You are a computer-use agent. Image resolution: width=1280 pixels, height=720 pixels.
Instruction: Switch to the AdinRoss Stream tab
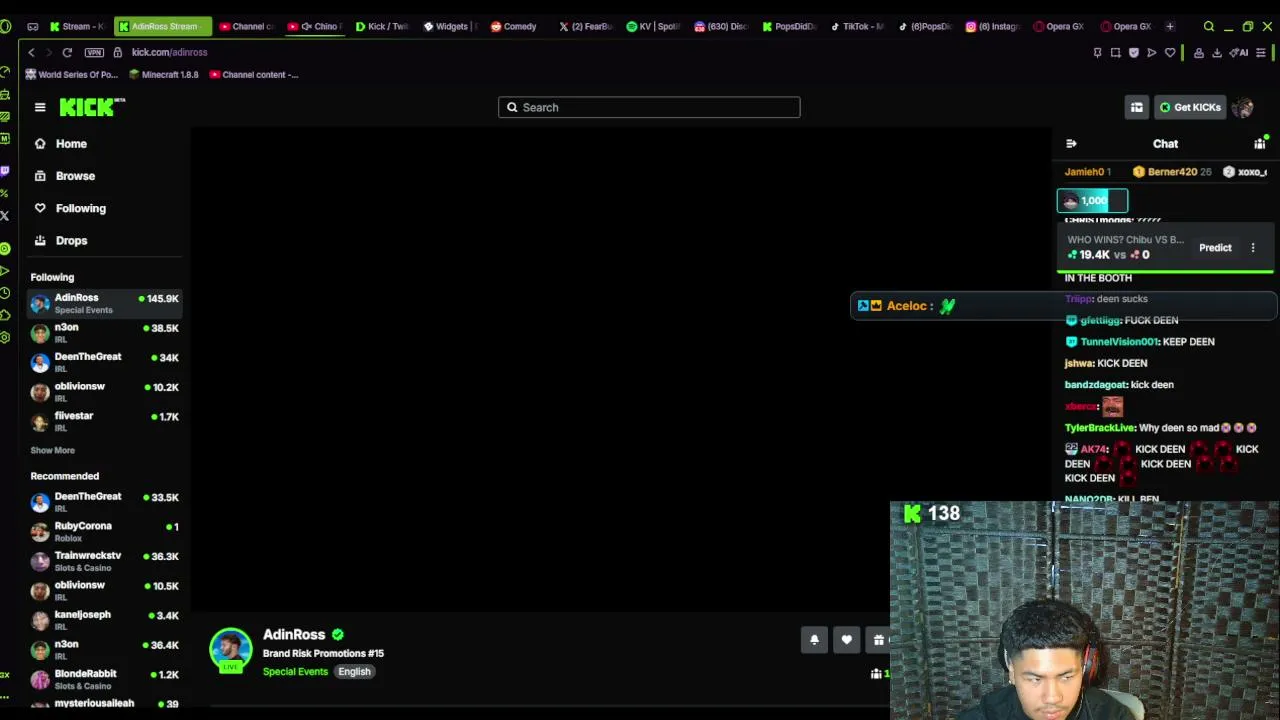(x=163, y=26)
